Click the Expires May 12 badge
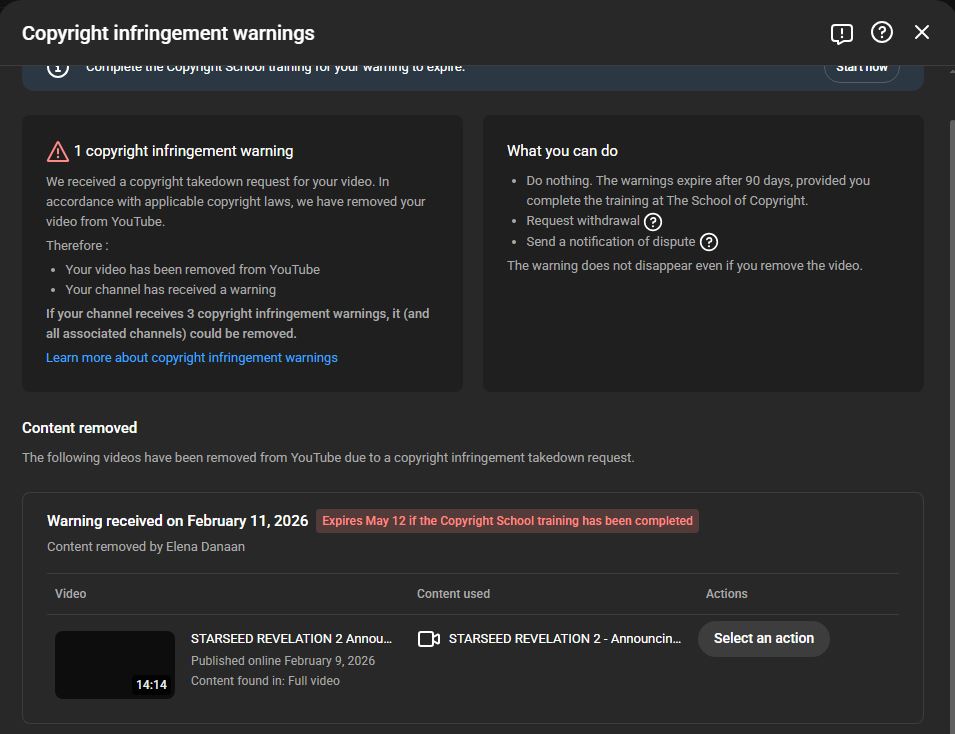 [507, 521]
